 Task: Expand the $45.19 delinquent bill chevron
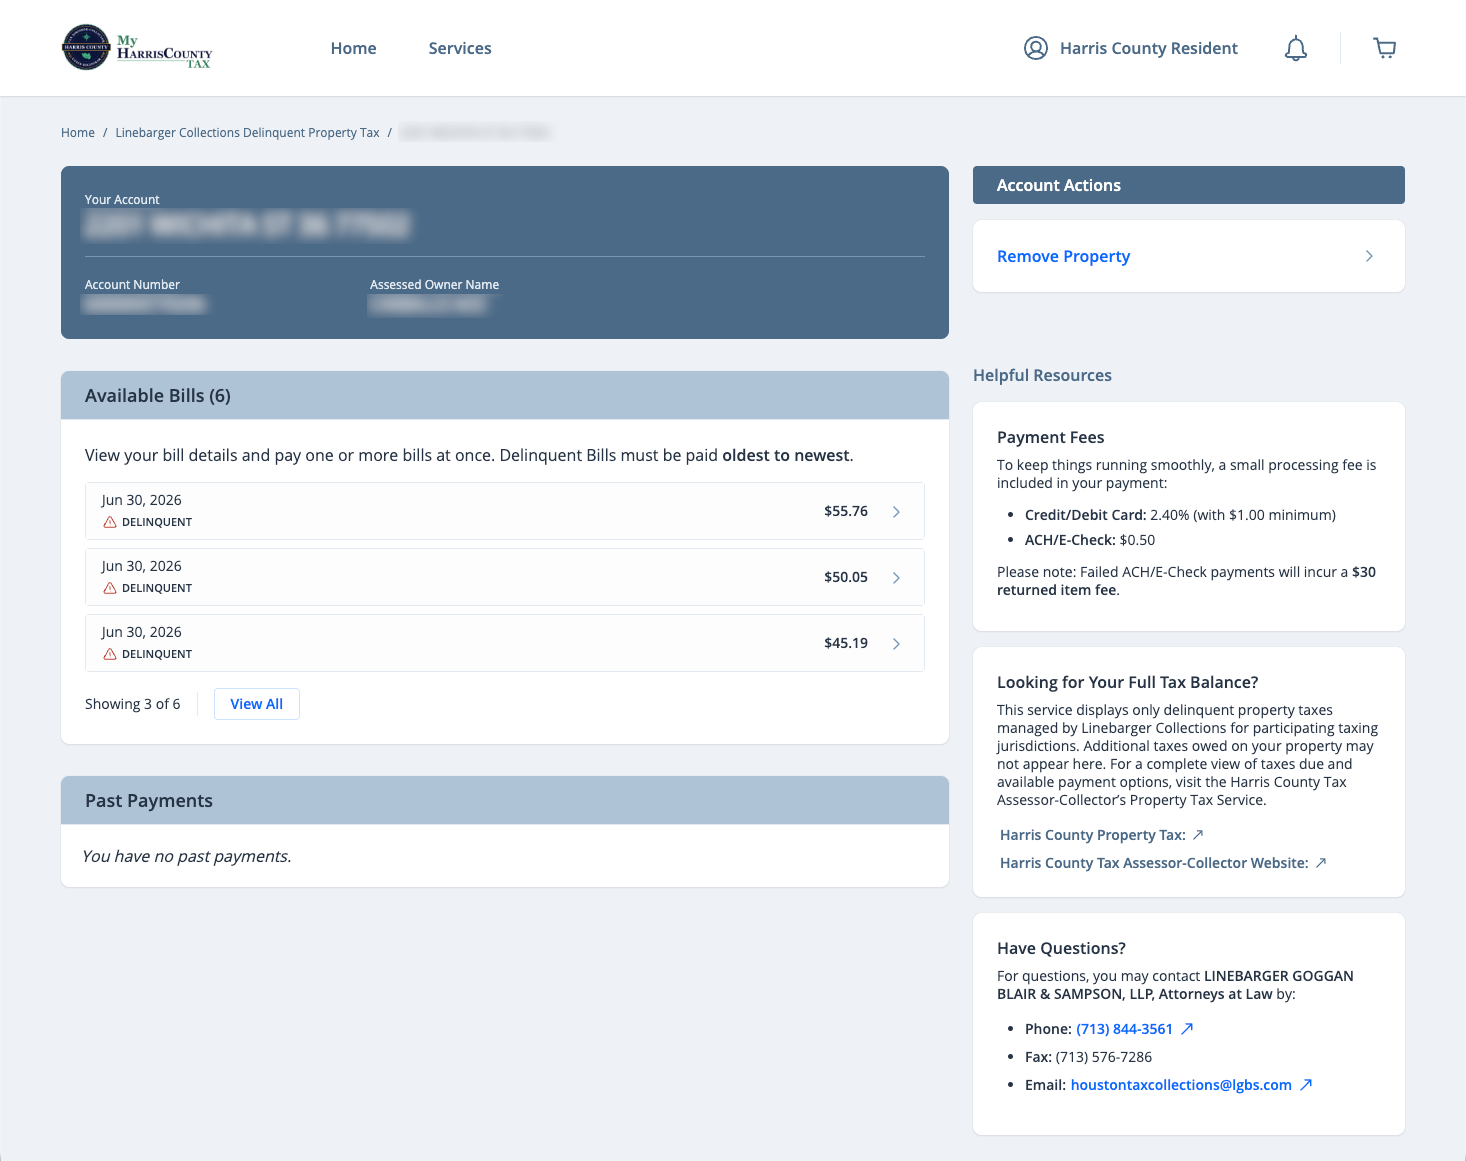896,644
